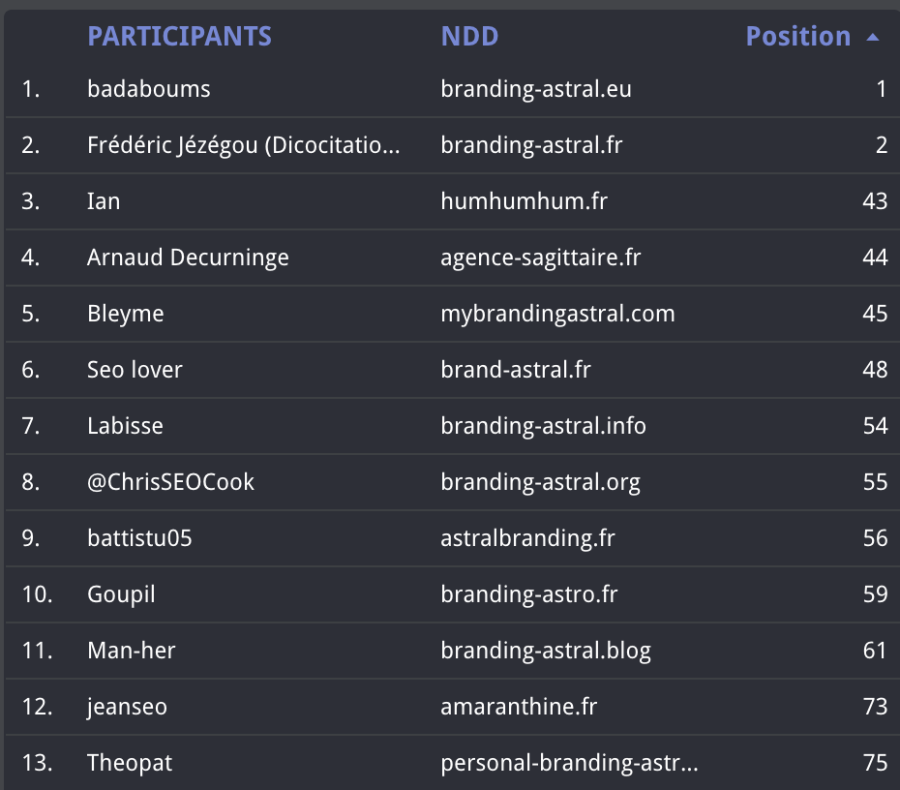The height and width of the screenshot is (790, 900).
Task: Select the mybrandingastral.com domain cell
Action: pos(557,313)
